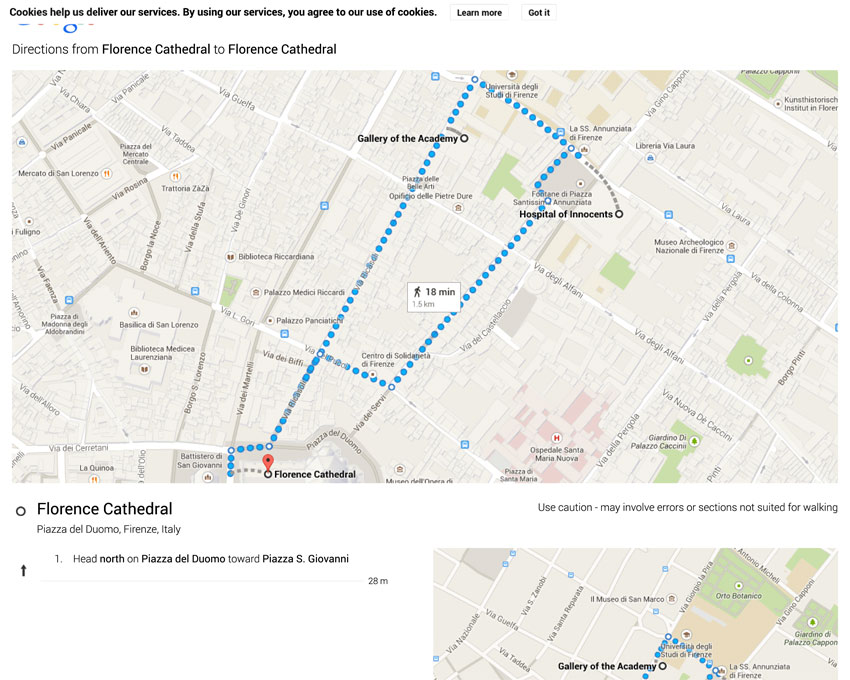Click the Palazzo Medici Riccardi landmark icon
This screenshot has height=680, width=850.
[256, 292]
